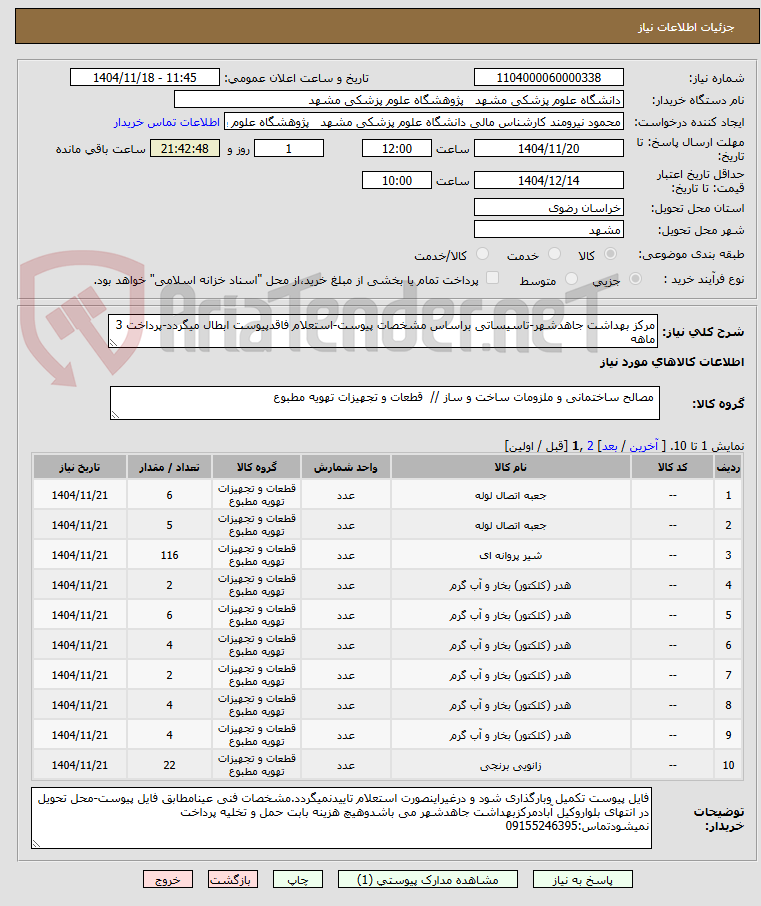Select خدمت radio button
Viewport: 761px width, 906px height.
[x=554, y=254]
